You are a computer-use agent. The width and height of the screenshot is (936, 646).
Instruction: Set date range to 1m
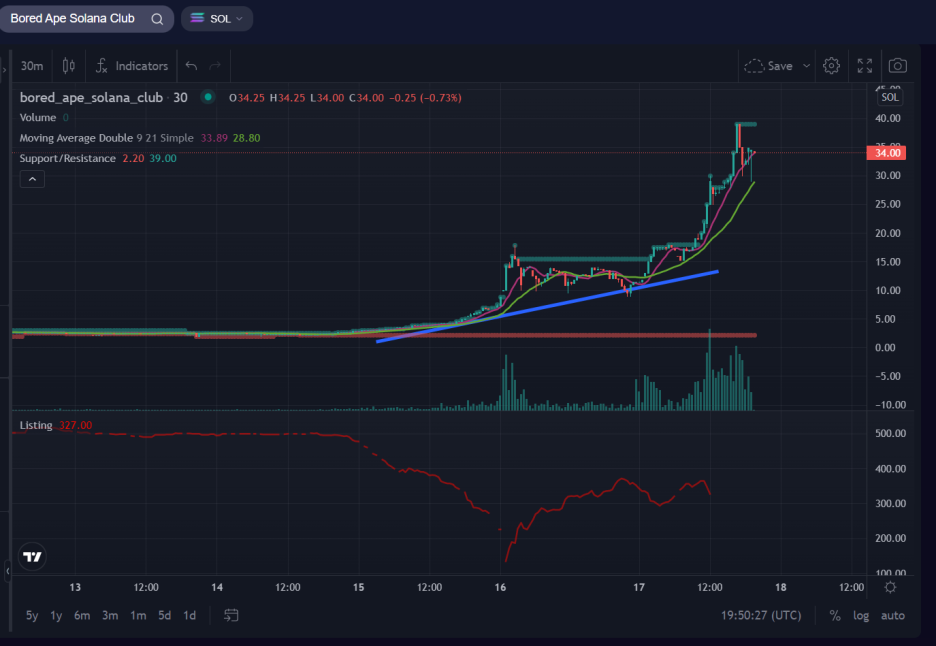click(x=138, y=615)
